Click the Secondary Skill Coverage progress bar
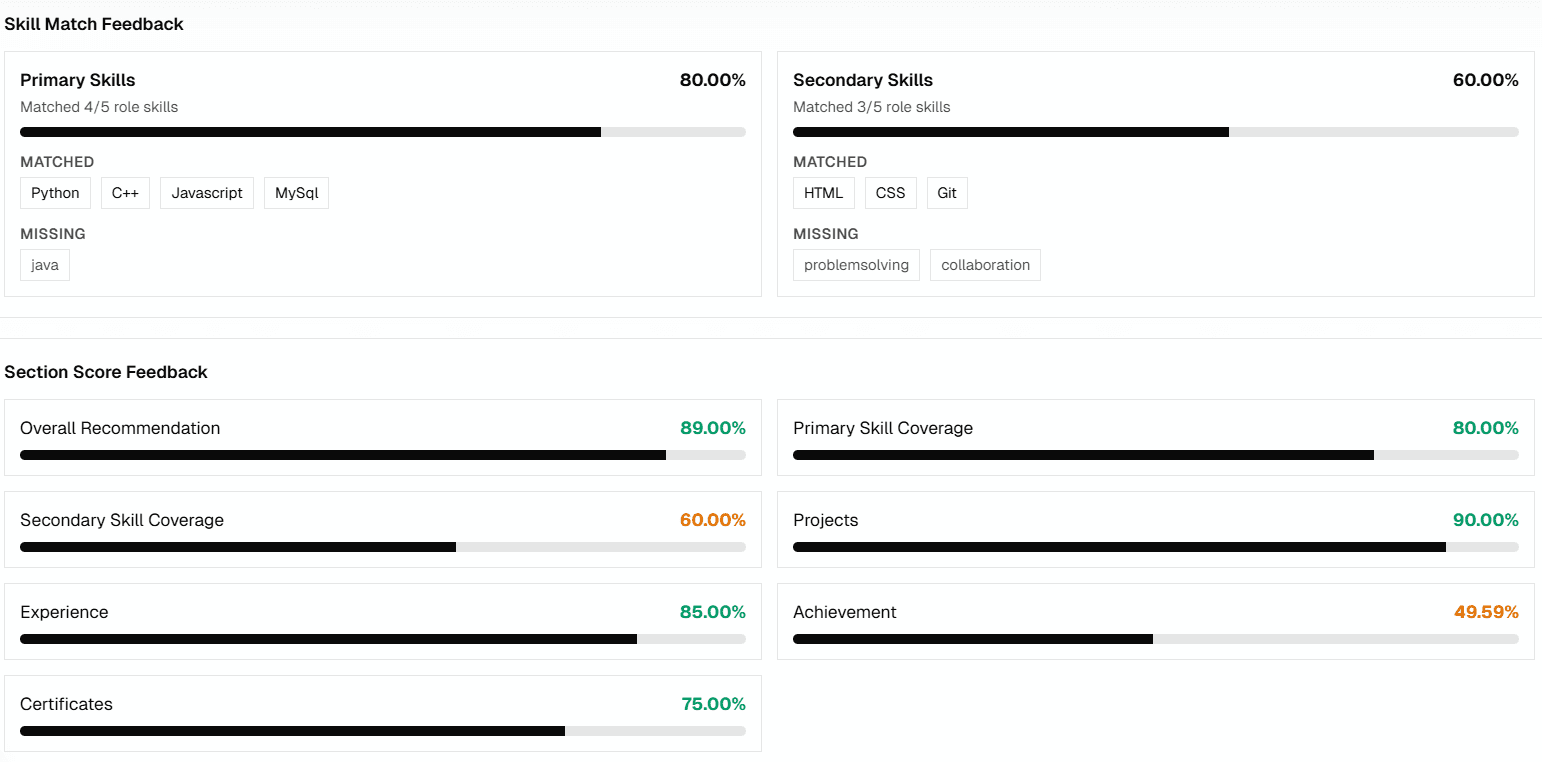 click(383, 547)
